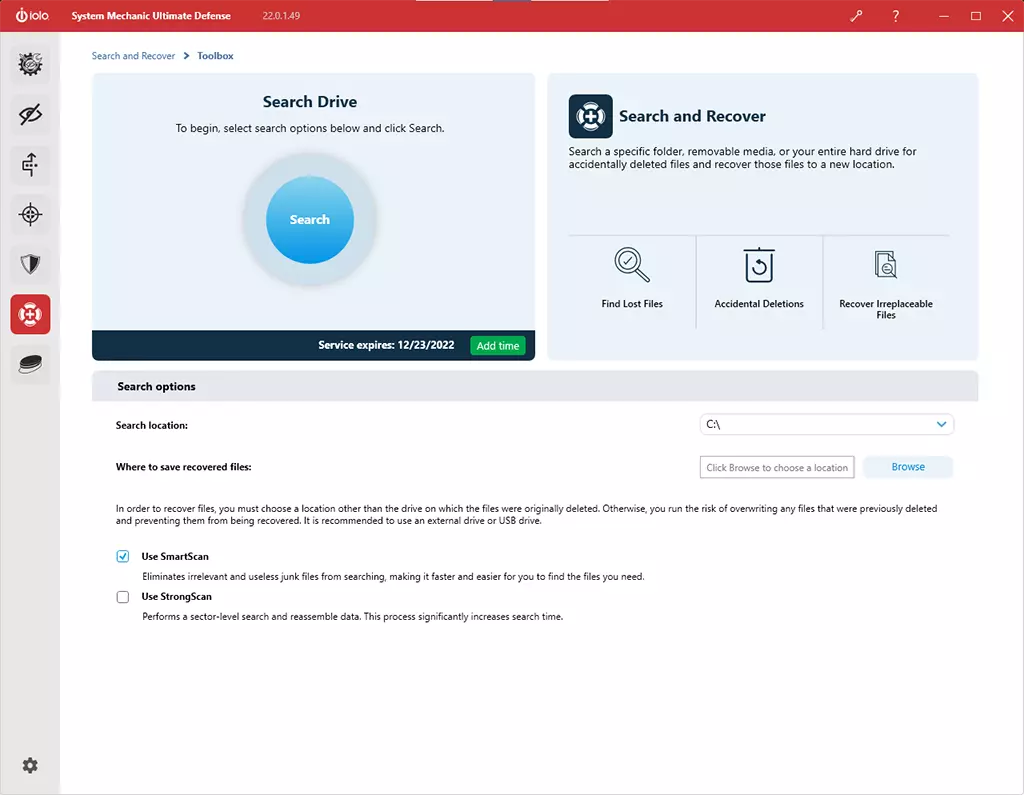Image resolution: width=1024 pixels, height=795 pixels.
Task: Click the version number 22.0.1.49
Action: coord(281,16)
